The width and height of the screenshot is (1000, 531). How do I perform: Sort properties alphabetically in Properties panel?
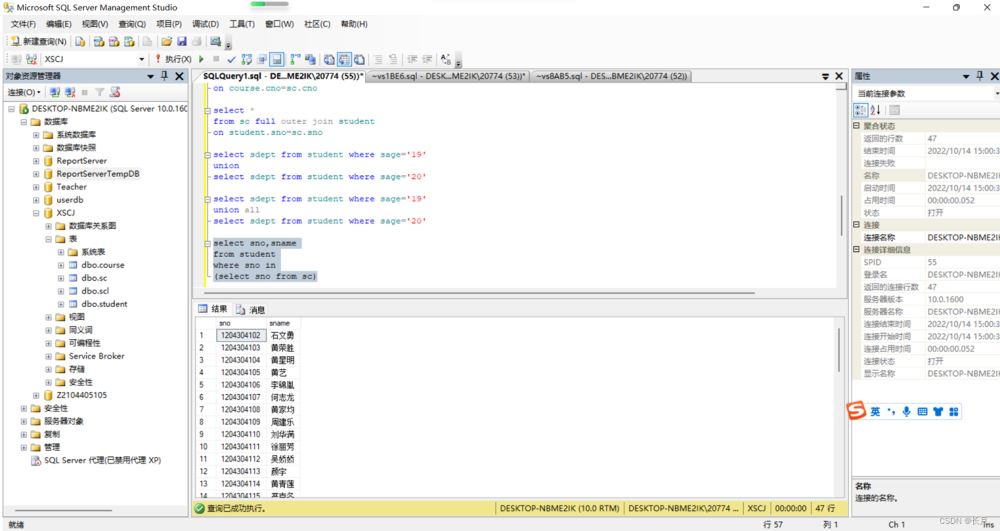tap(876, 110)
